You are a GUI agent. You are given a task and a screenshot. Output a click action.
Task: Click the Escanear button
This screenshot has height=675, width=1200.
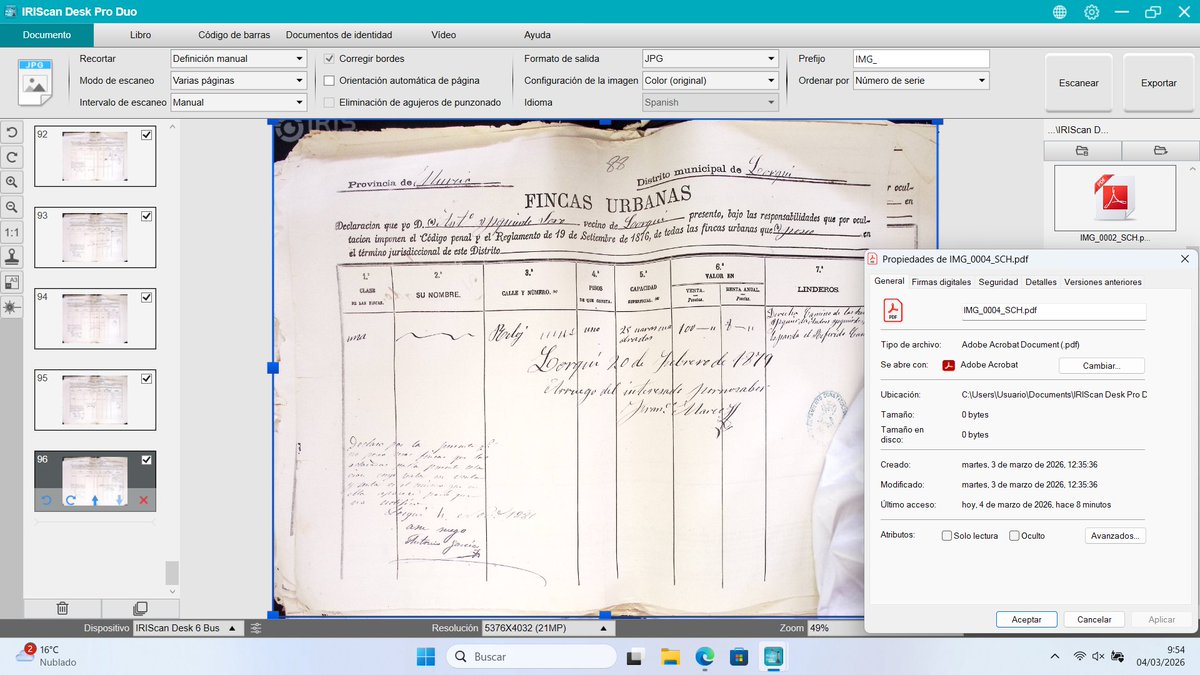pyautogui.click(x=1079, y=83)
